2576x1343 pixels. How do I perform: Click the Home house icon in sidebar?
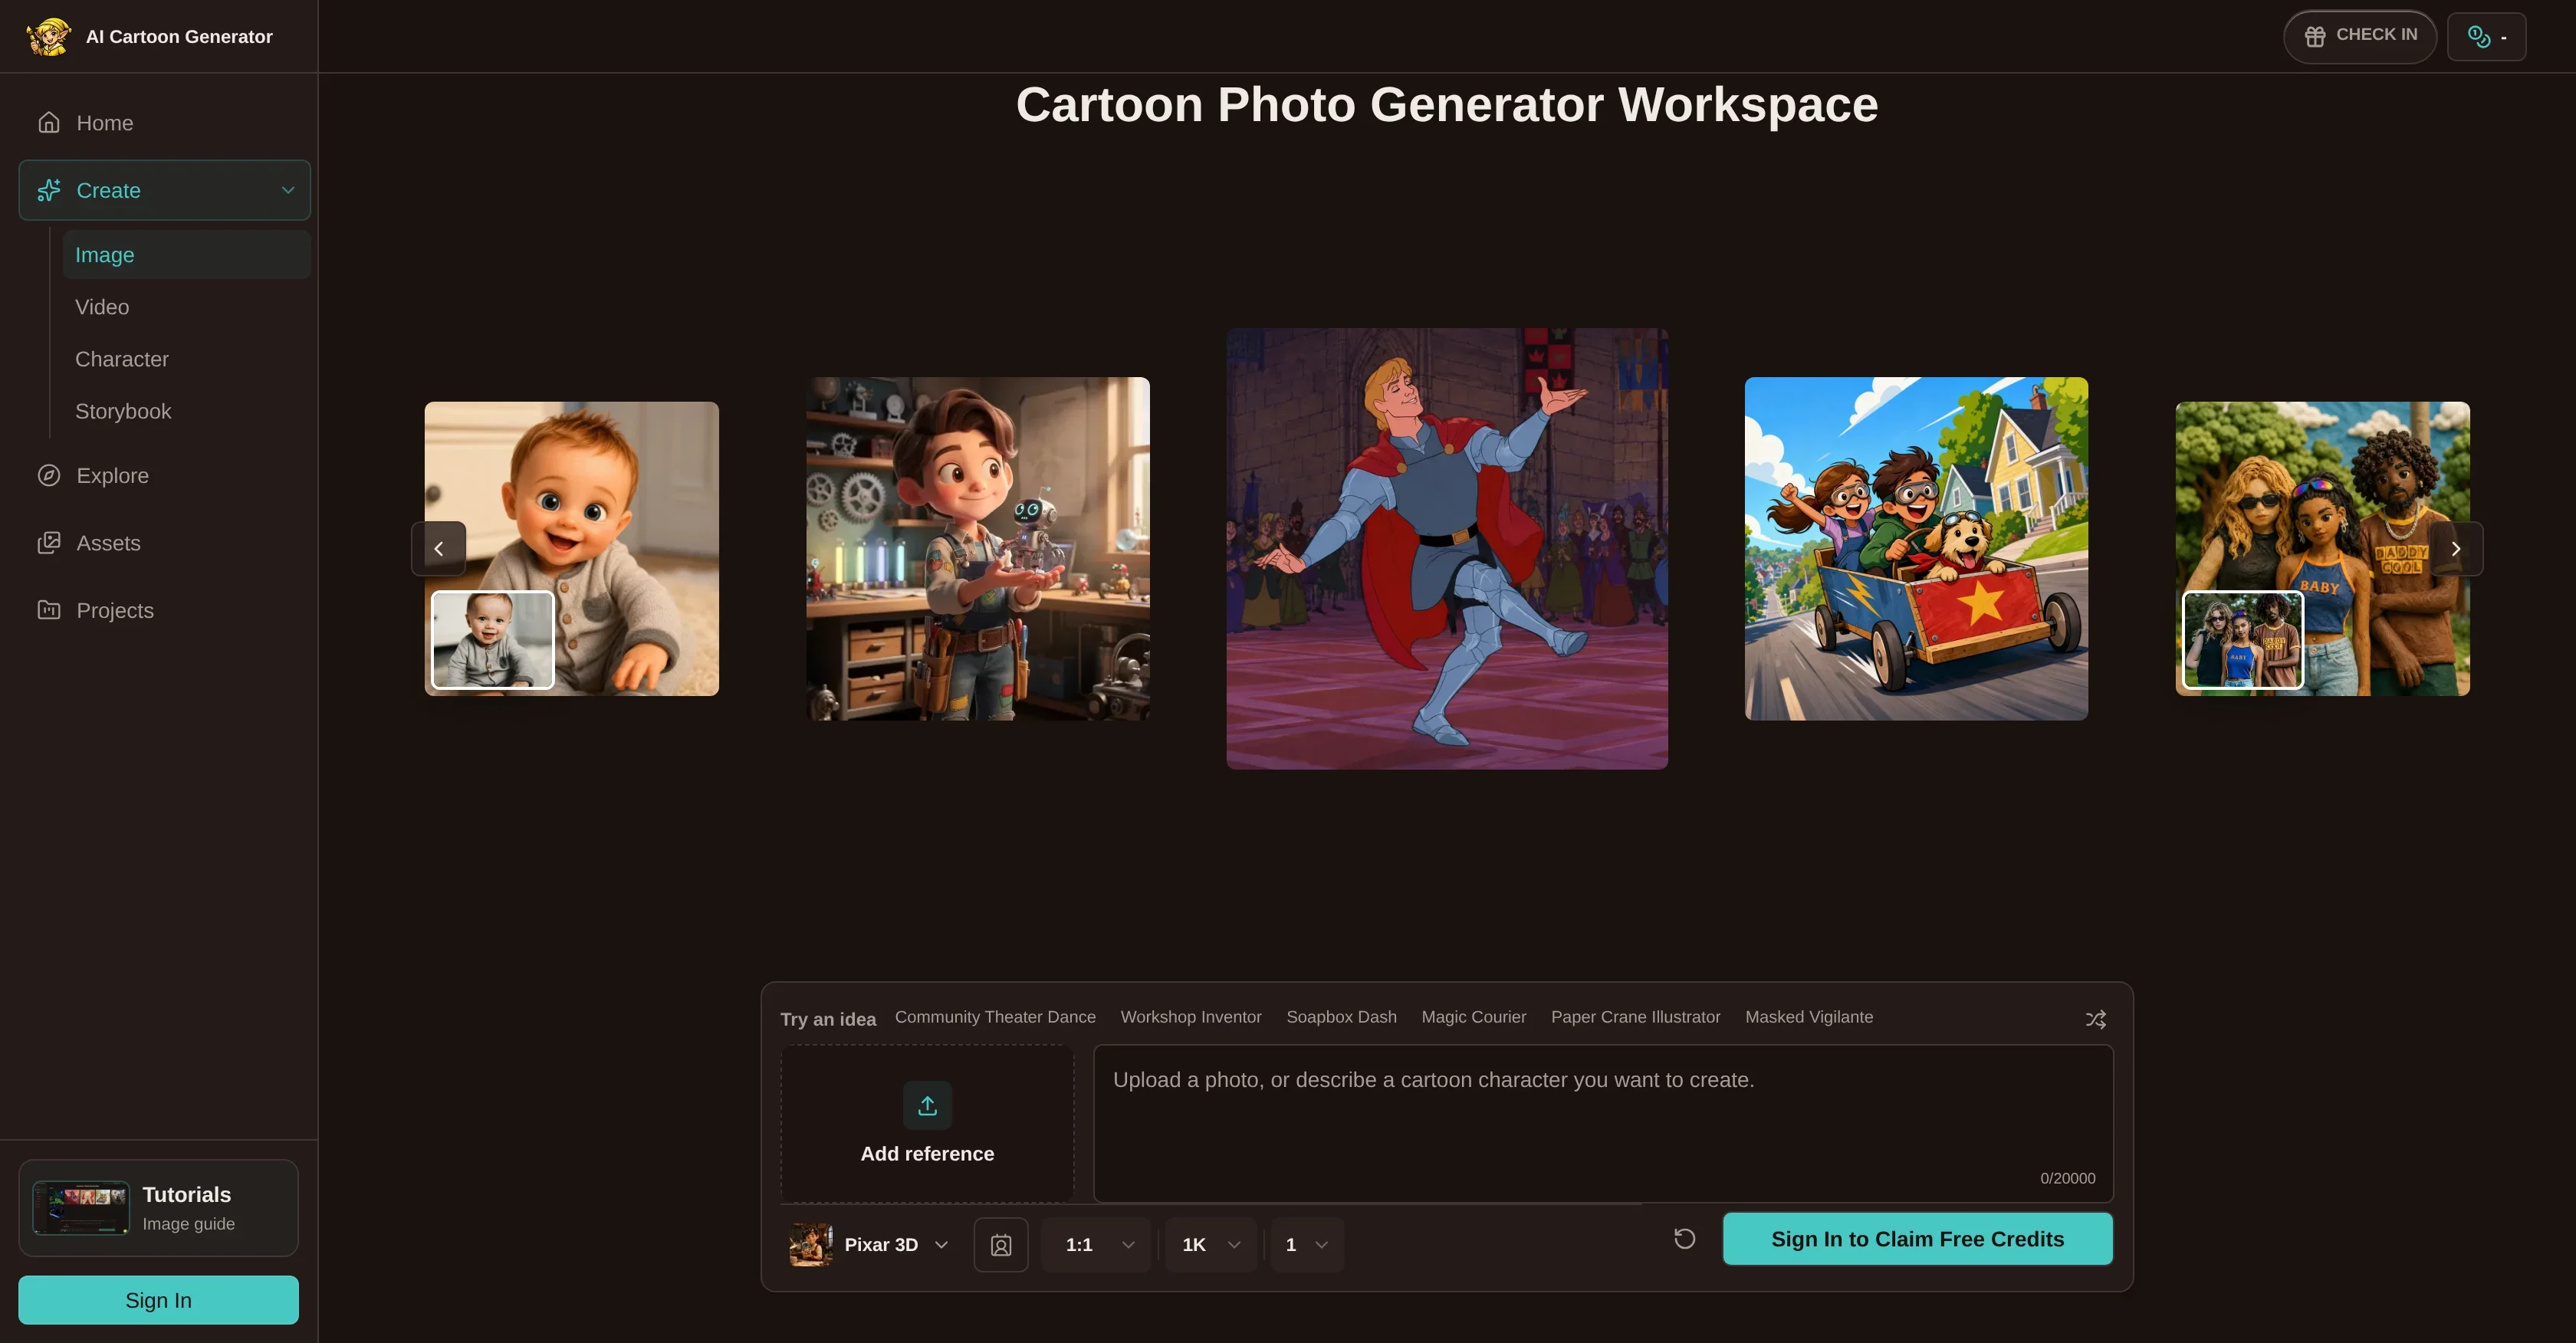49,123
